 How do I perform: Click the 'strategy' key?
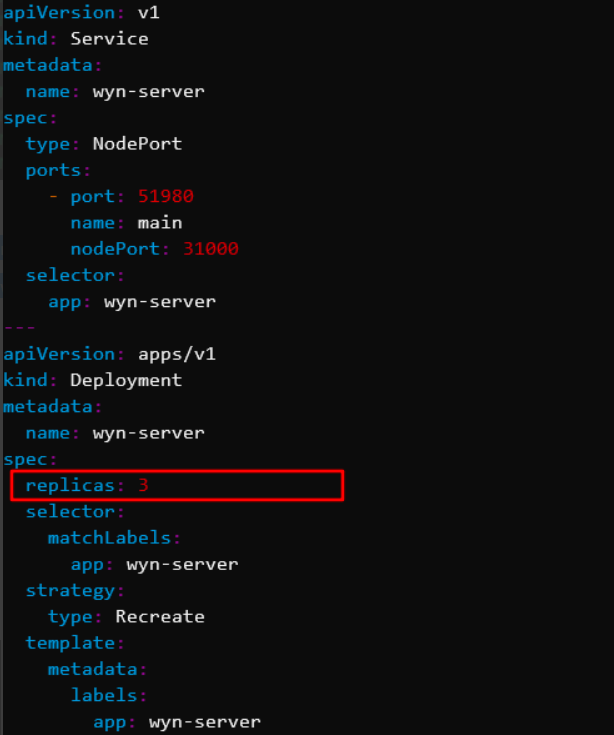click(70, 591)
